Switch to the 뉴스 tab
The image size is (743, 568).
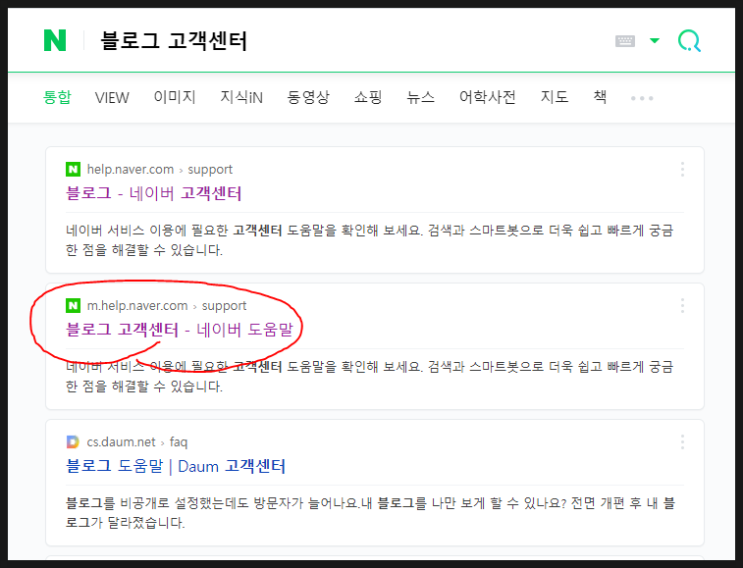point(420,97)
